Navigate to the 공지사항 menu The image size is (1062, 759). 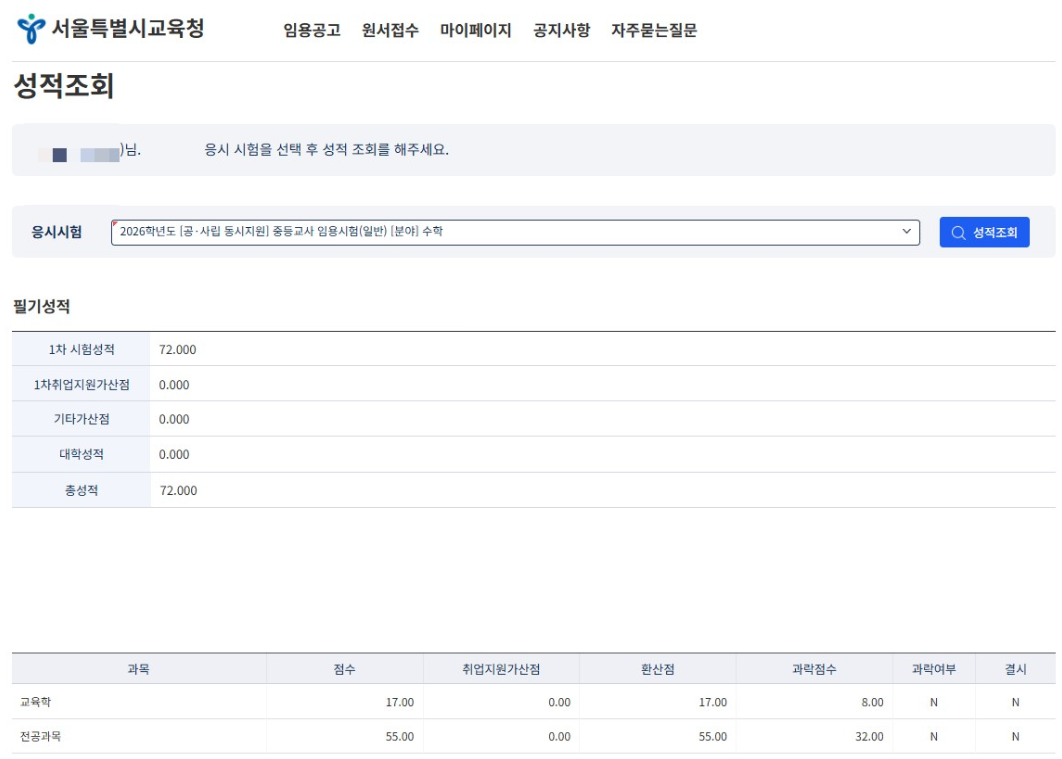[561, 30]
